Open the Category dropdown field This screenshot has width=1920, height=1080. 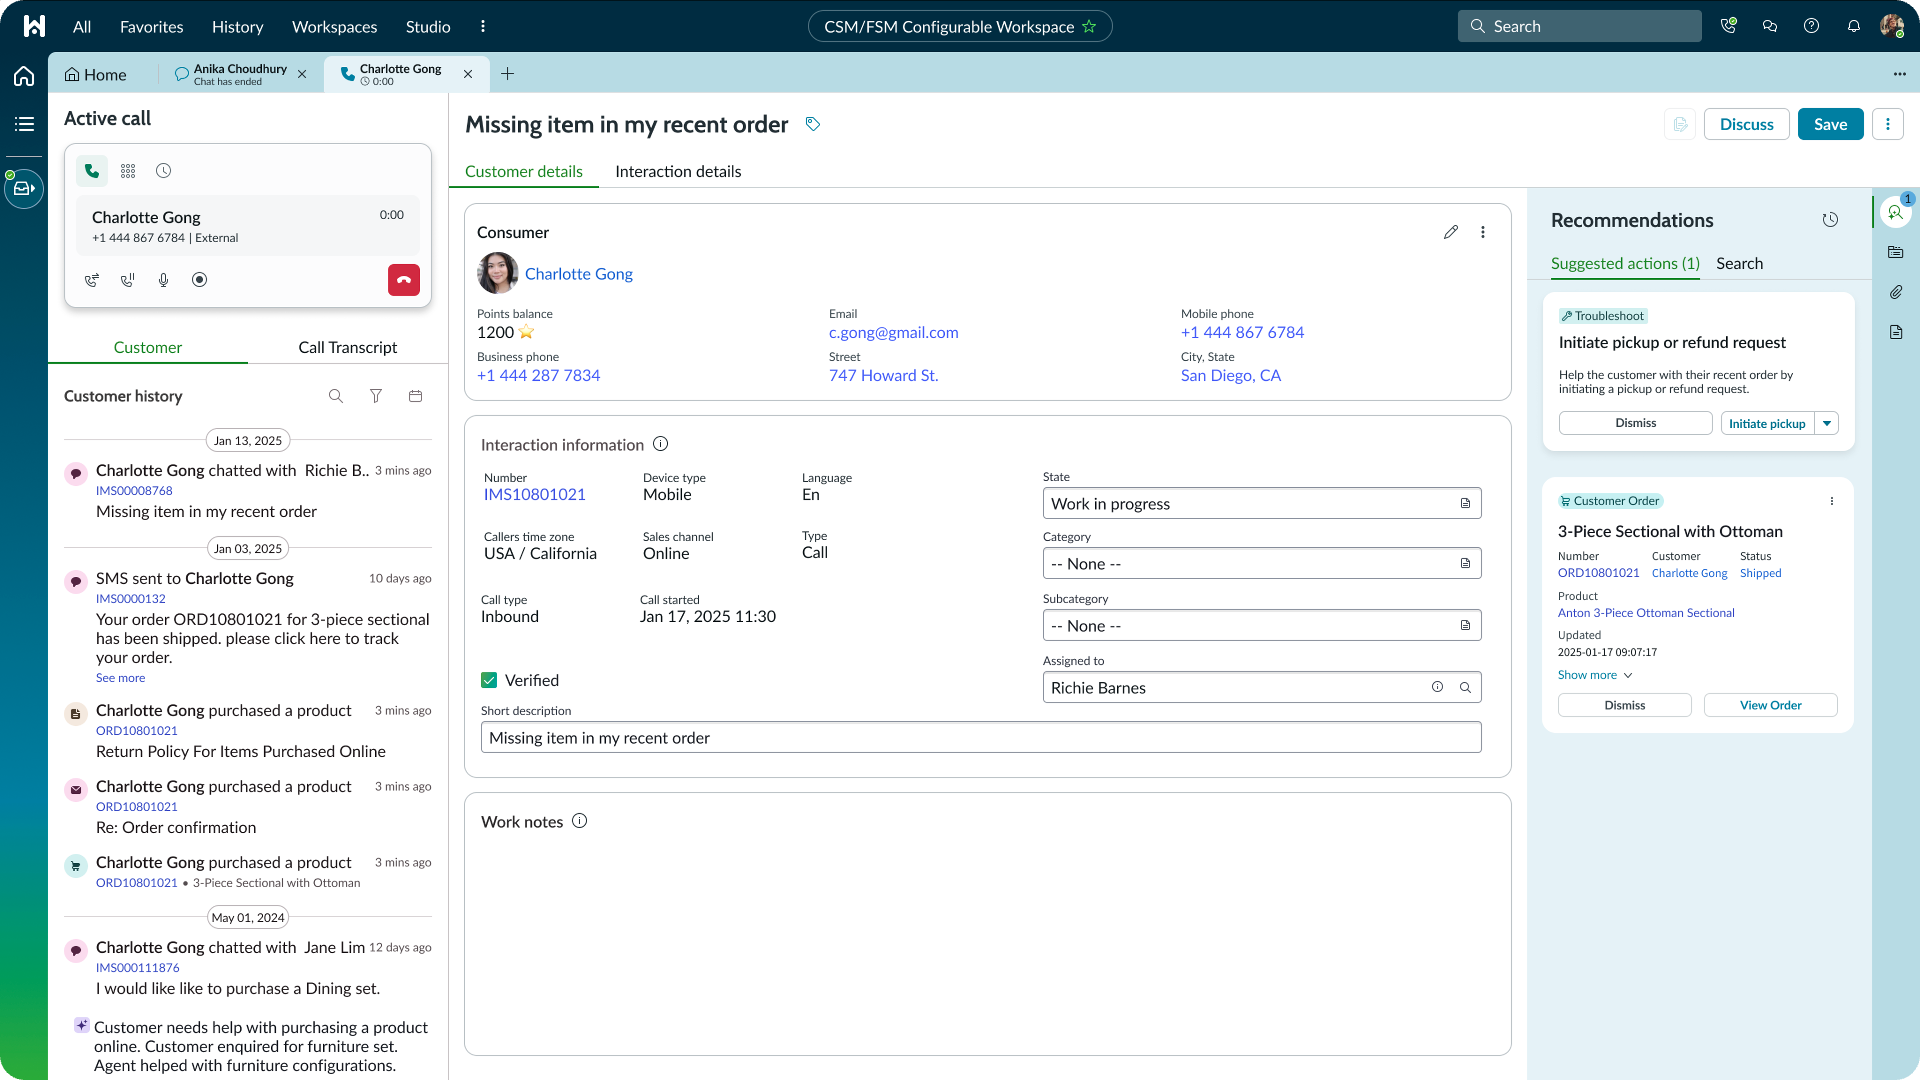pyautogui.click(x=1261, y=564)
